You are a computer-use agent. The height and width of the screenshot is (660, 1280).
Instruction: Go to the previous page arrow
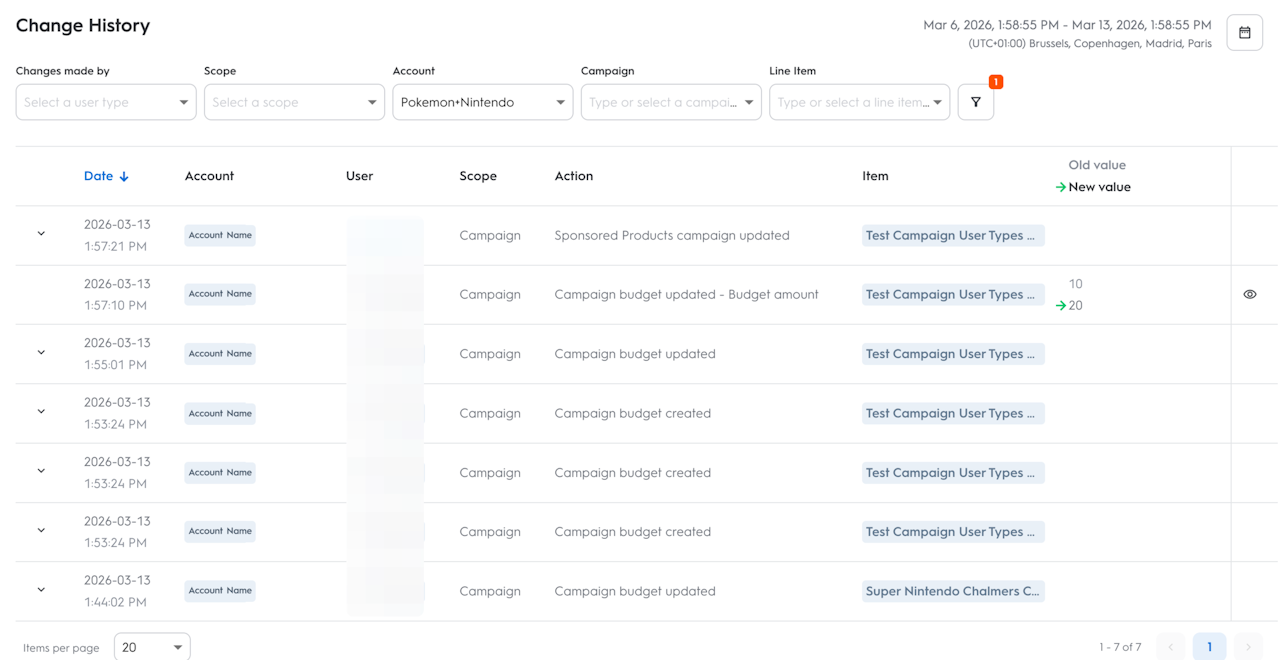[1171, 647]
